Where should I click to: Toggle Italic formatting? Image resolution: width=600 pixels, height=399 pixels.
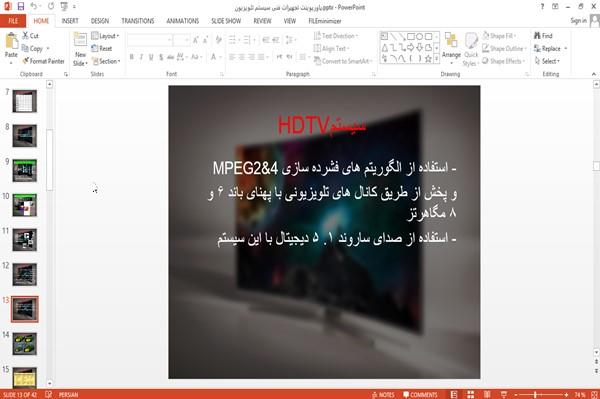pos(141,57)
